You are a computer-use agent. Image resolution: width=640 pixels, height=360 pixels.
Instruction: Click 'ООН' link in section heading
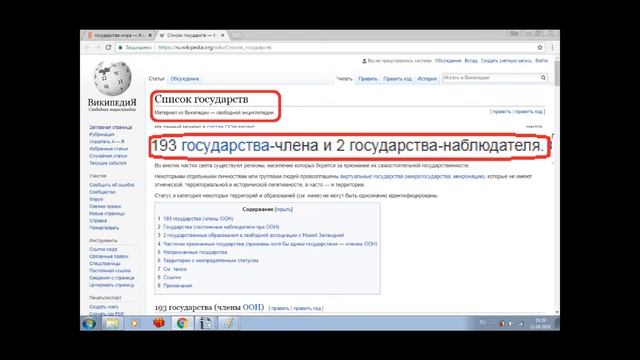pyautogui.click(x=252, y=307)
